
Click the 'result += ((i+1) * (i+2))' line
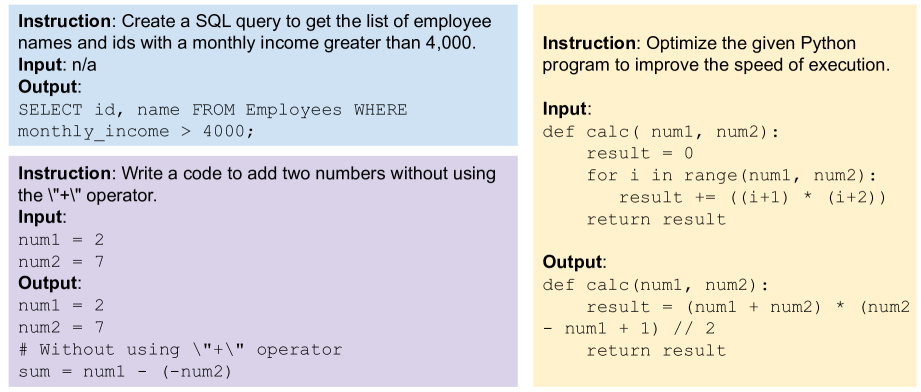(752, 197)
